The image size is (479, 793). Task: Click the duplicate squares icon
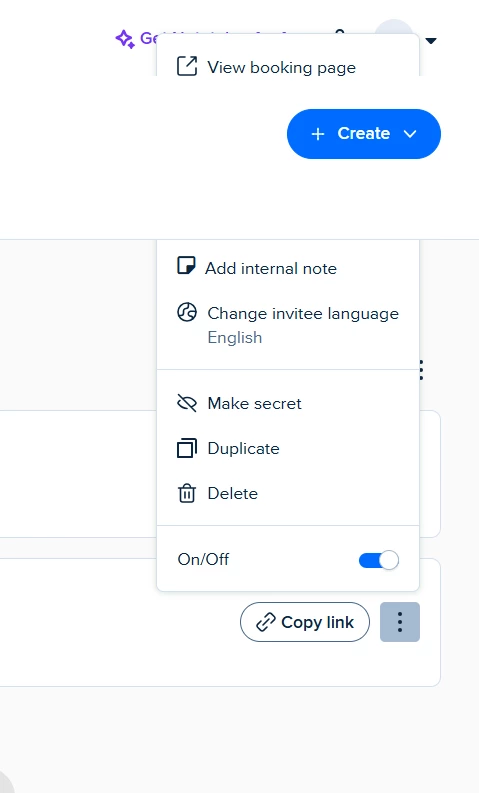pos(187,448)
